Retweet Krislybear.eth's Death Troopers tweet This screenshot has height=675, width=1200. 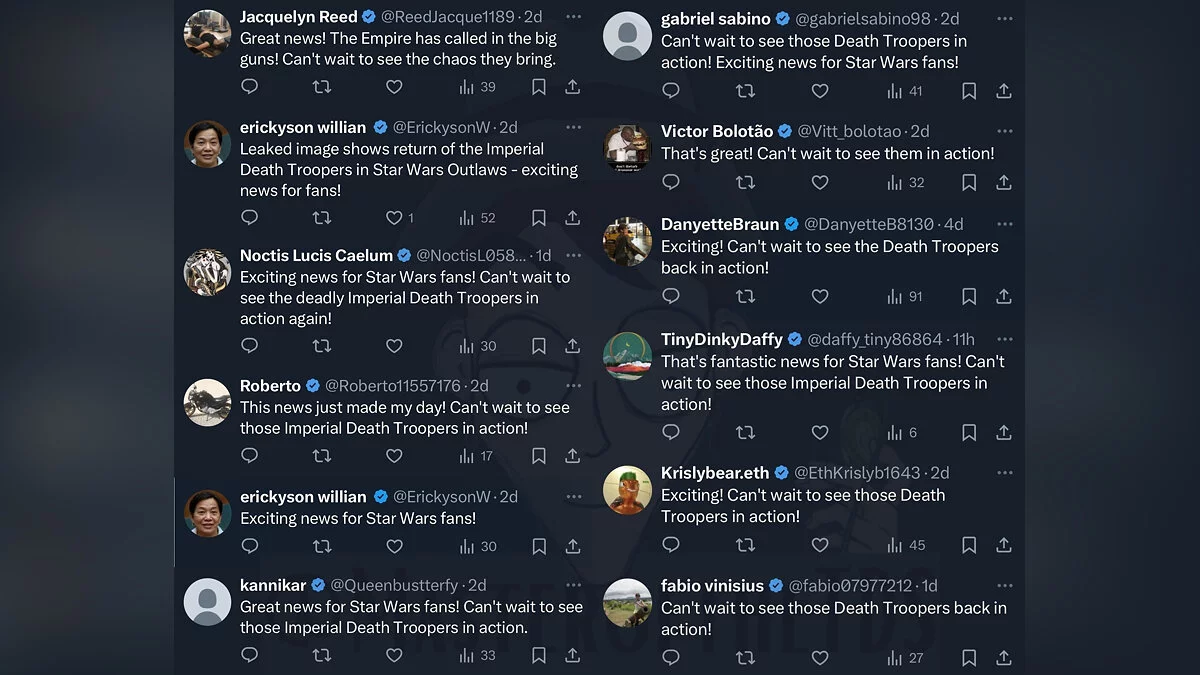(745, 545)
